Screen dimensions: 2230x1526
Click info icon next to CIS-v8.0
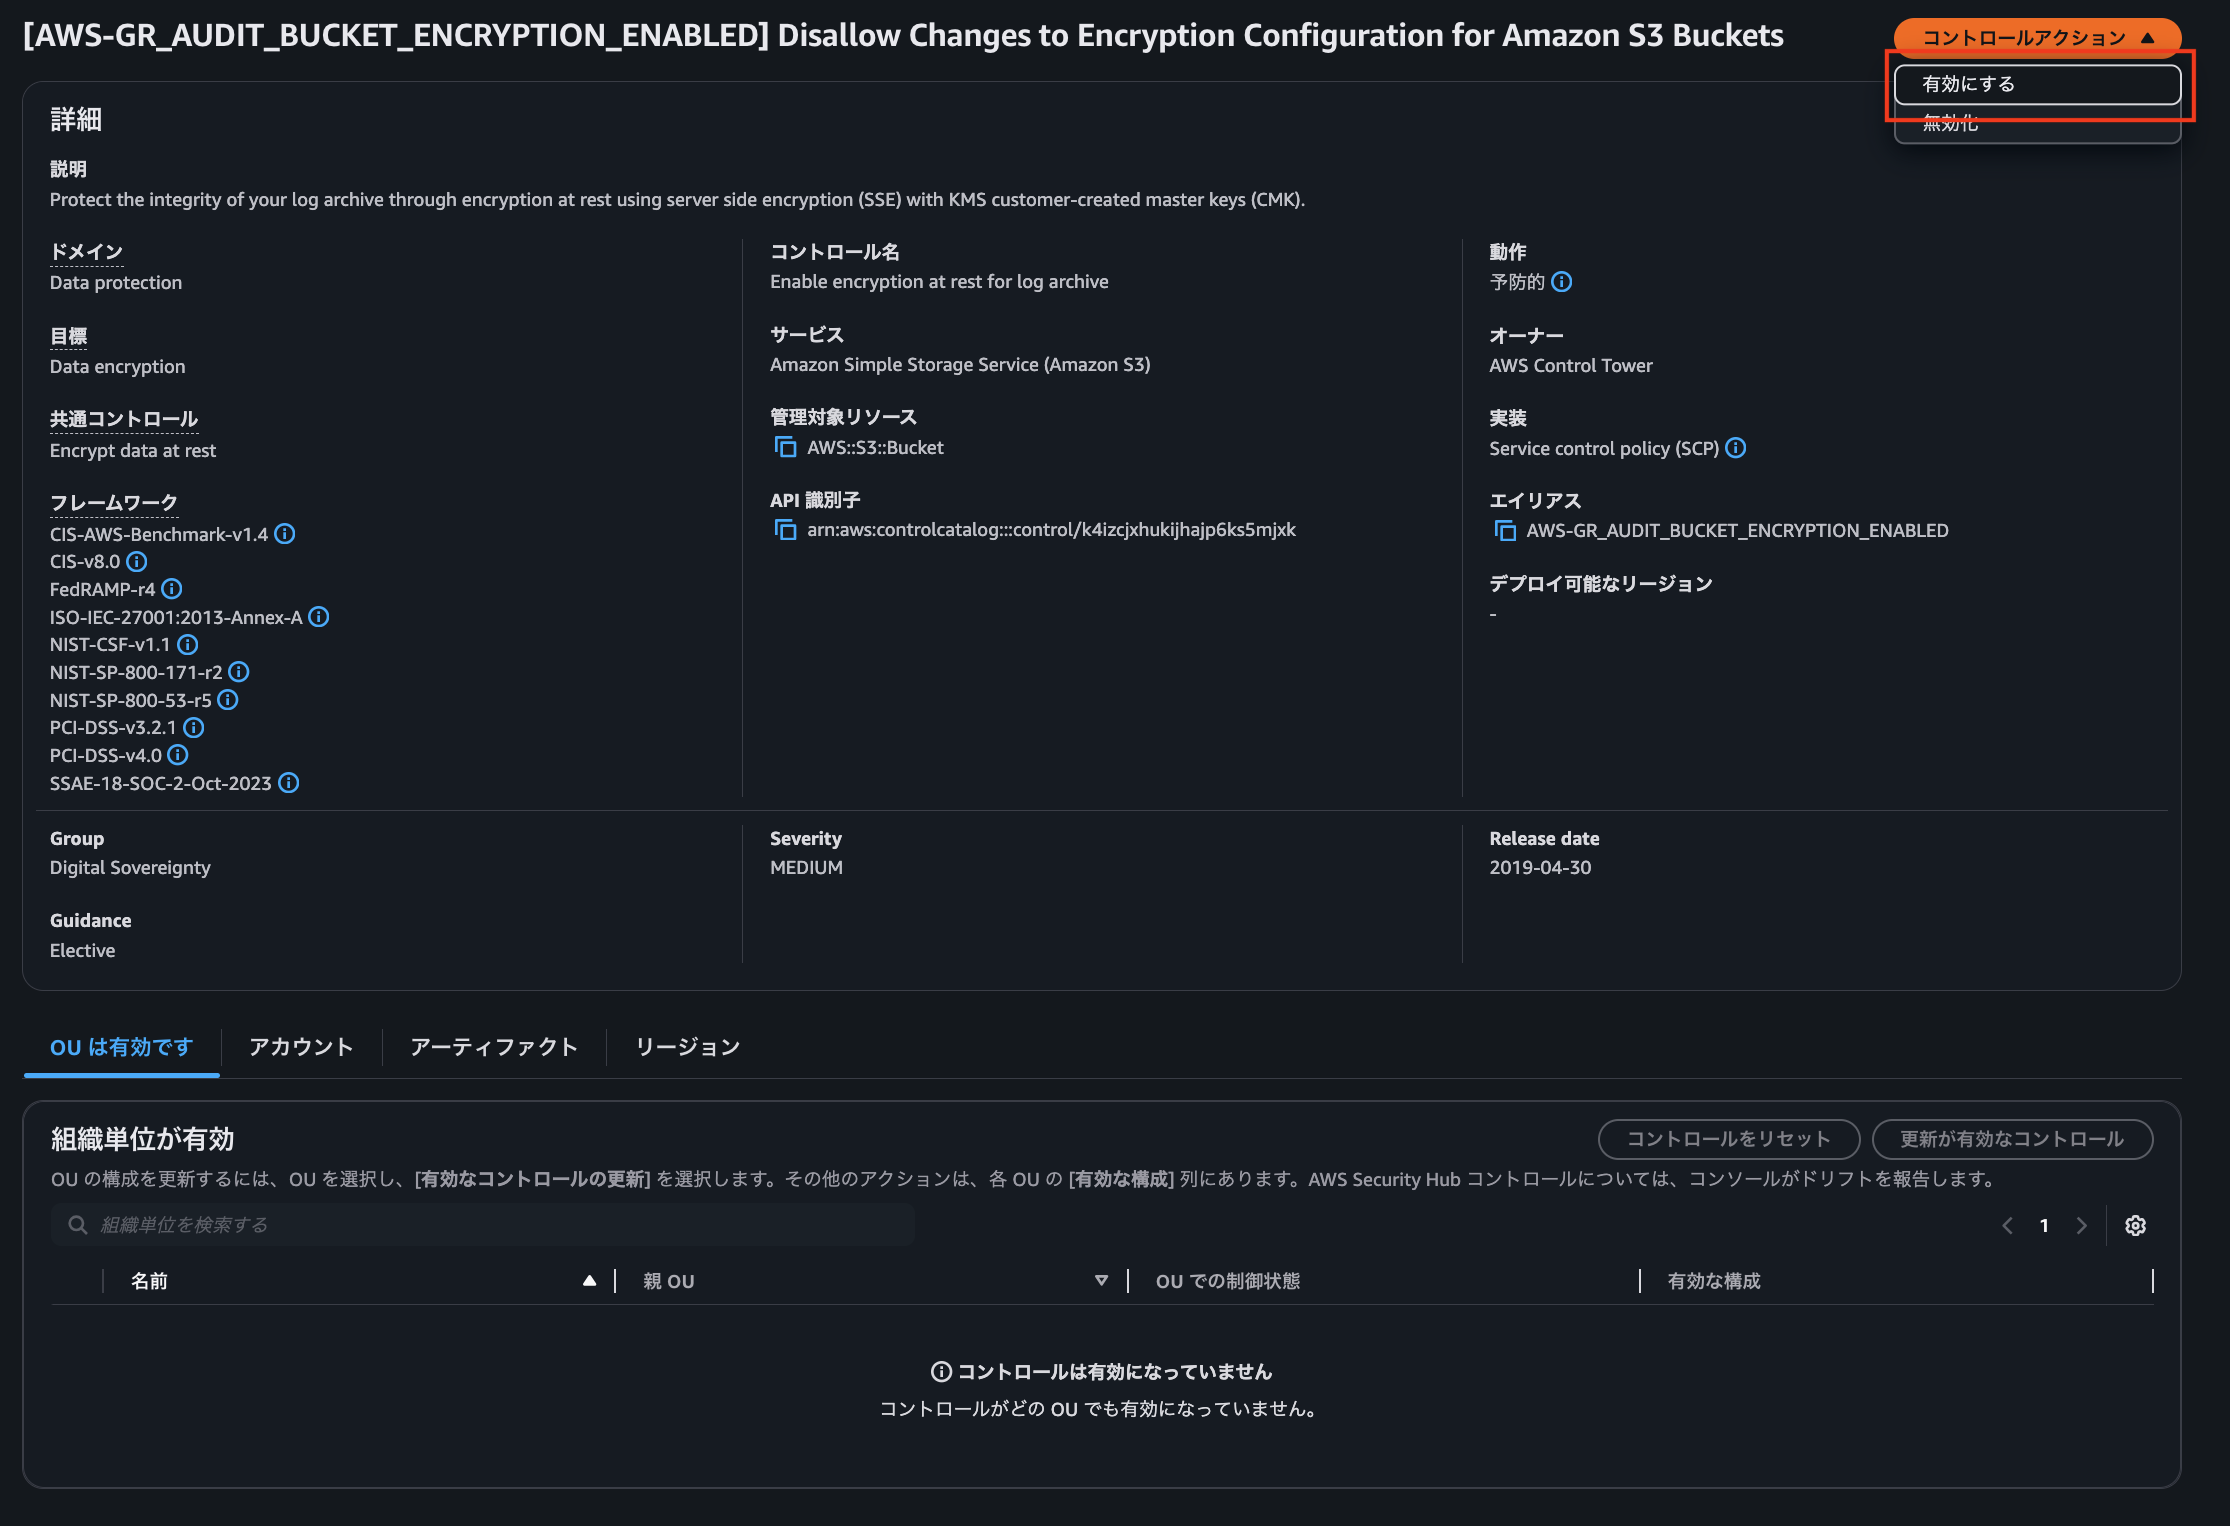click(137, 562)
